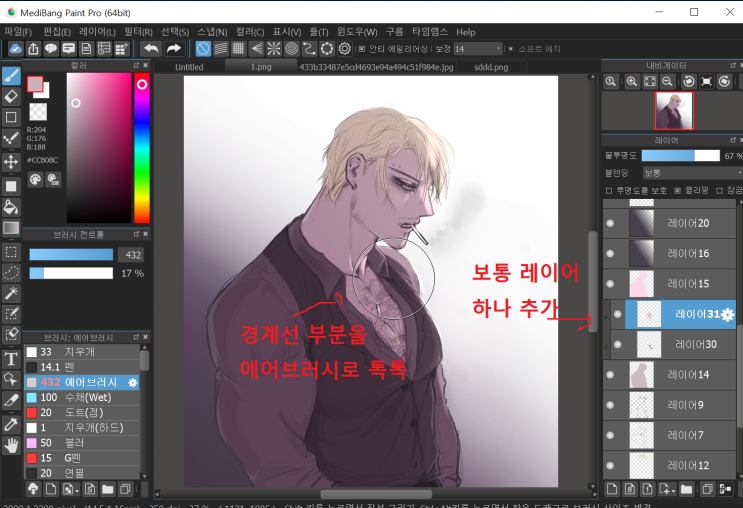Screen dimensions: 743x508
Task: Switch to the 1.png tab
Action: click(261, 67)
